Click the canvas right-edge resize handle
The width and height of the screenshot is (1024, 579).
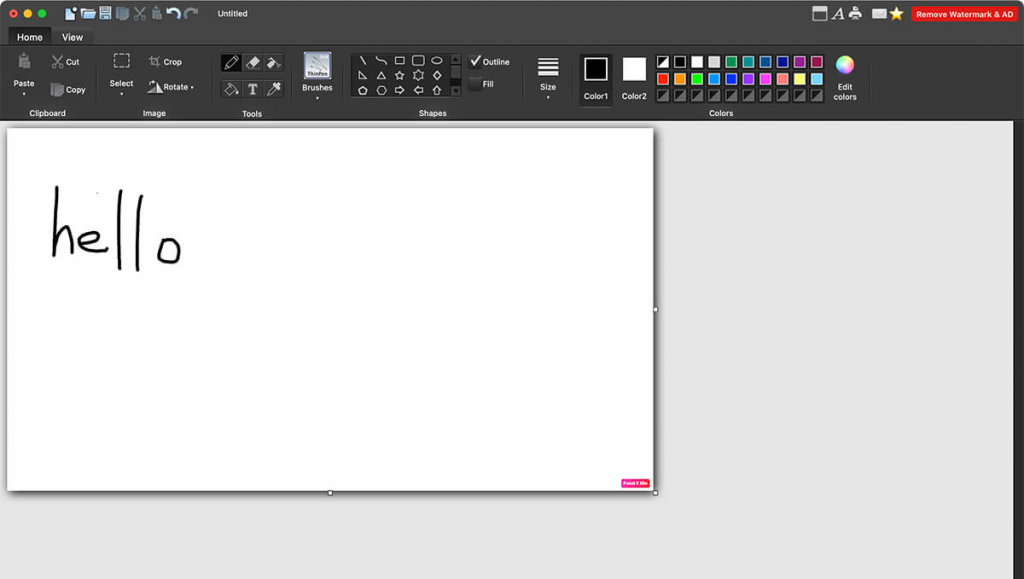pyautogui.click(x=656, y=309)
